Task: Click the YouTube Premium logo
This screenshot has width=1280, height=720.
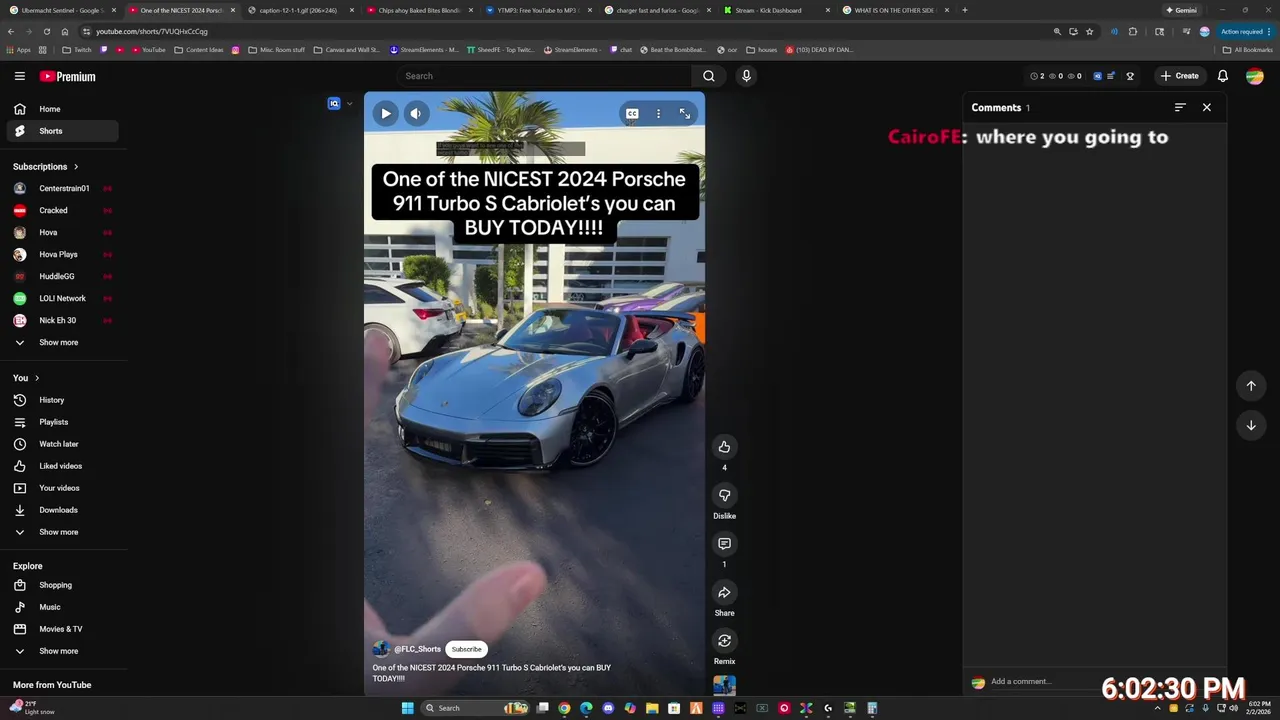Action: tap(68, 76)
